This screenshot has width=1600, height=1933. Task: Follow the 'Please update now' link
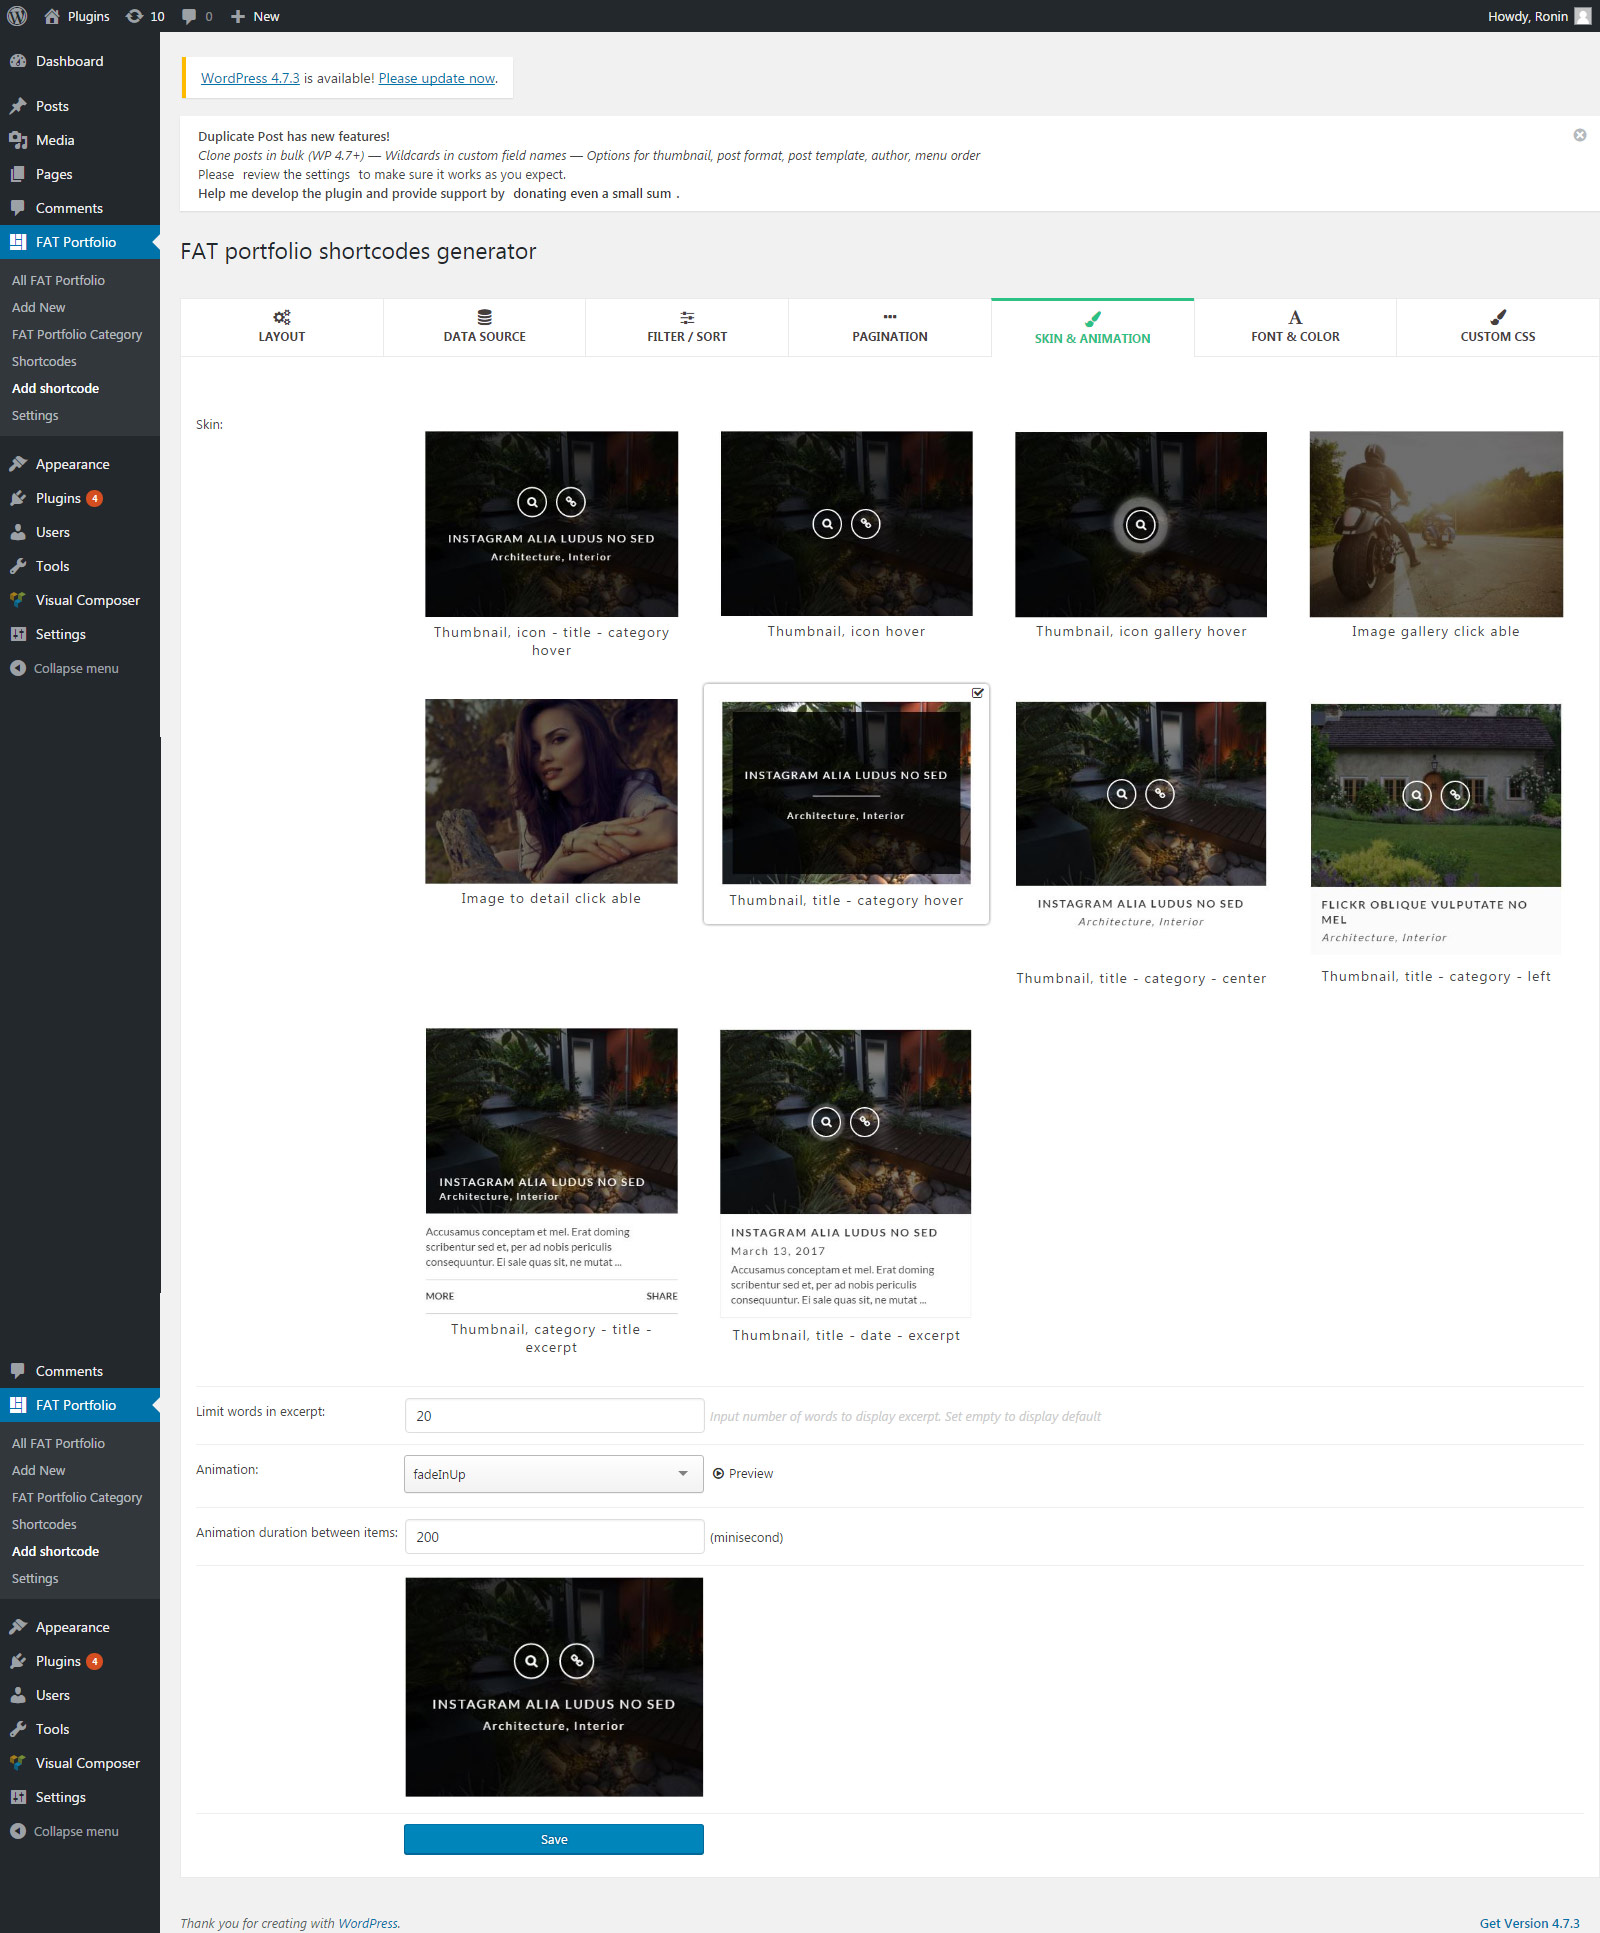437,78
